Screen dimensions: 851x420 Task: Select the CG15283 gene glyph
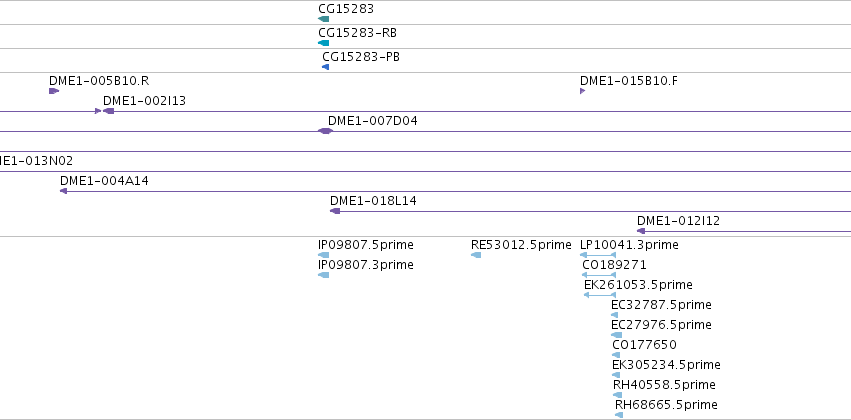323,19
